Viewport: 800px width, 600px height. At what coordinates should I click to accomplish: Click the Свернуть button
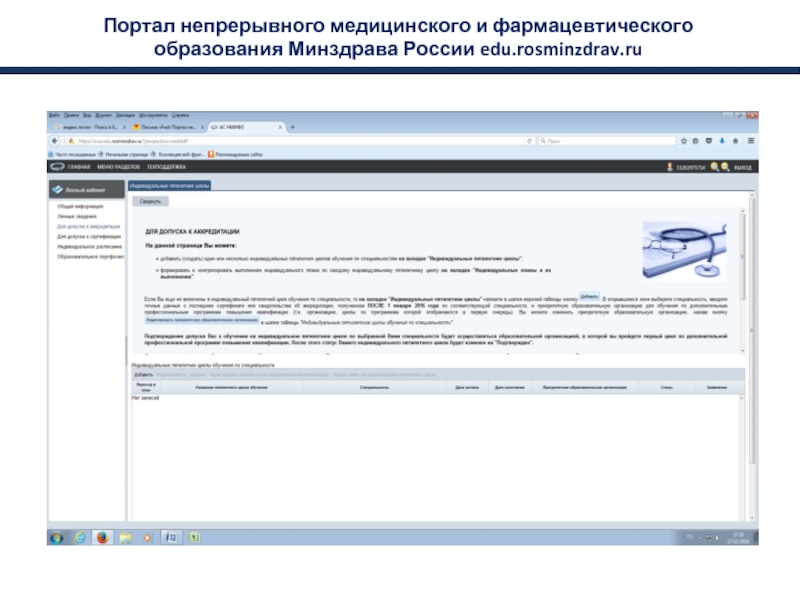[x=150, y=202]
